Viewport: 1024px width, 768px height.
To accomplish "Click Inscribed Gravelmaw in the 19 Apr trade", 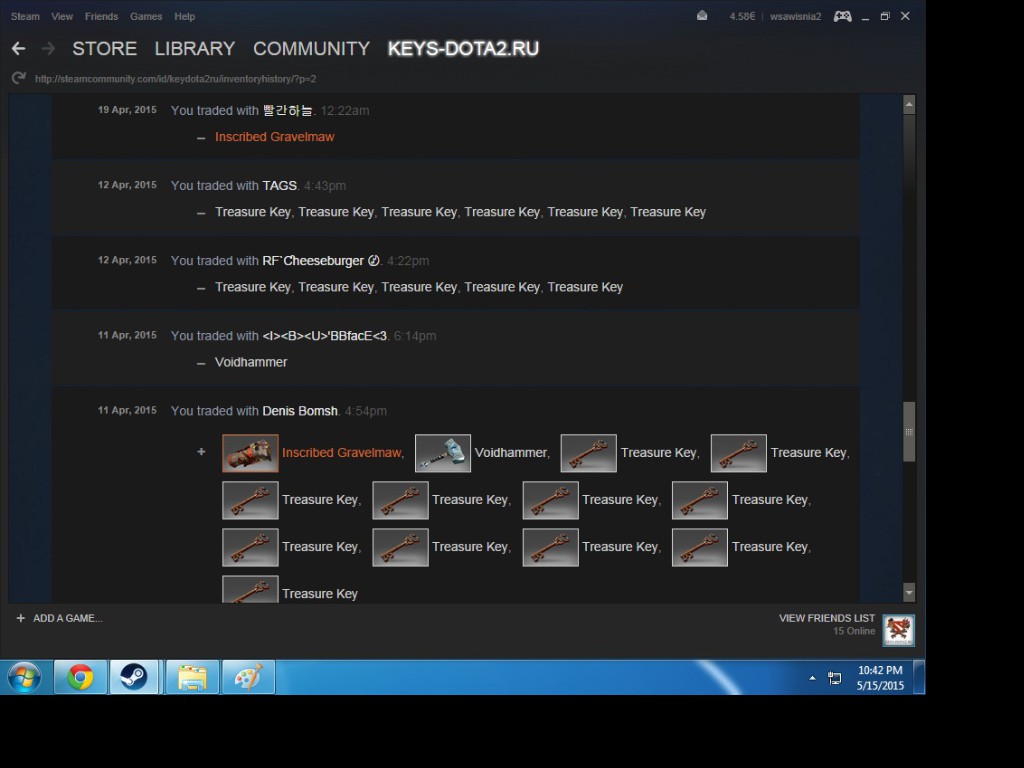I will click(x=274, y=136).
